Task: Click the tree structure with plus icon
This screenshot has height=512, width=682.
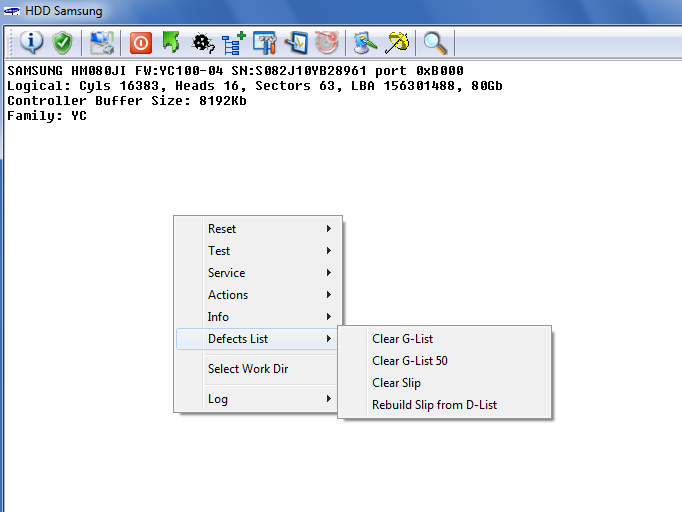Action: click(234, 43)
